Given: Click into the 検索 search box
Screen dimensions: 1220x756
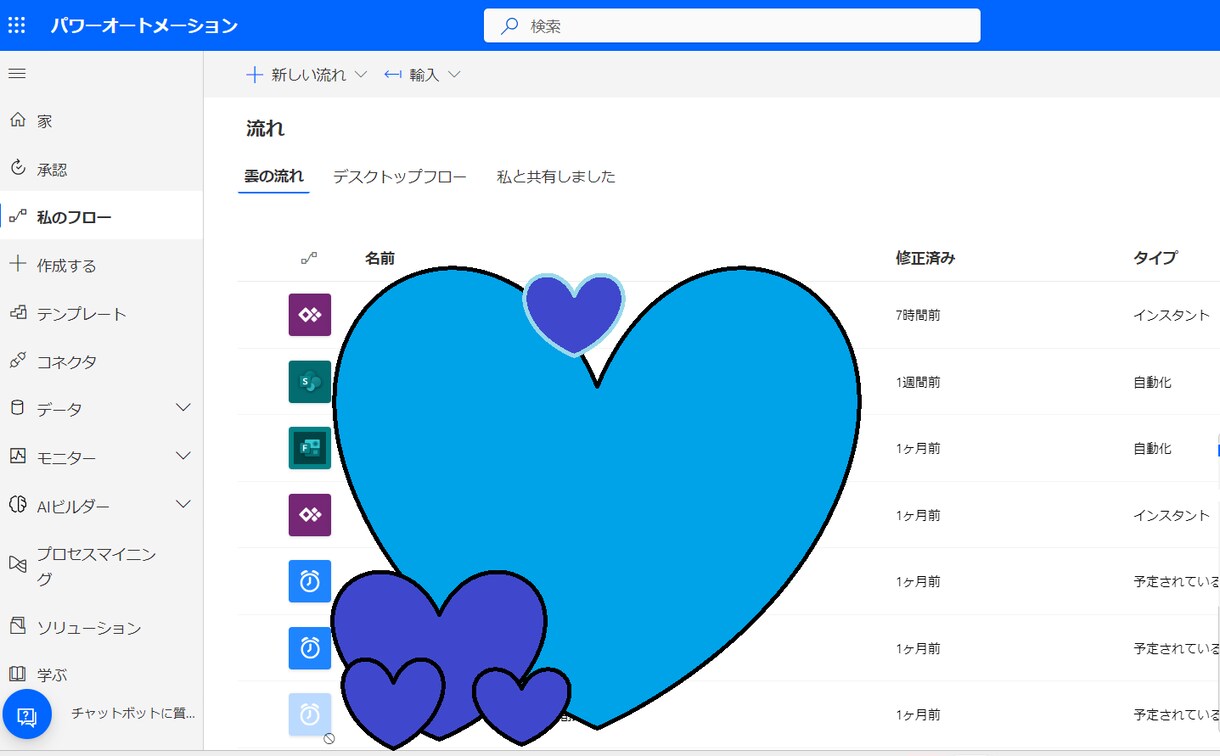Looking at the screenshot, I should tap(732, 26).
